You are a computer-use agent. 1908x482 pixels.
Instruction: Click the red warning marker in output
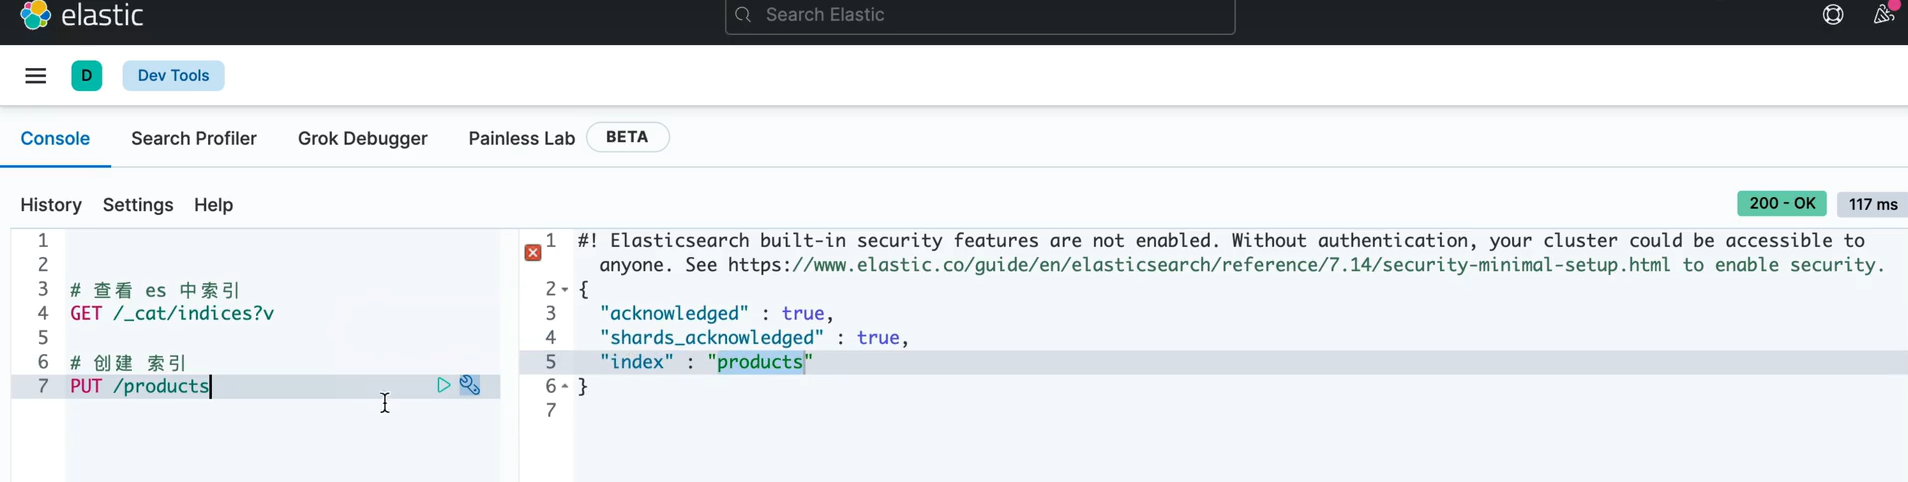tap(533, 253)
